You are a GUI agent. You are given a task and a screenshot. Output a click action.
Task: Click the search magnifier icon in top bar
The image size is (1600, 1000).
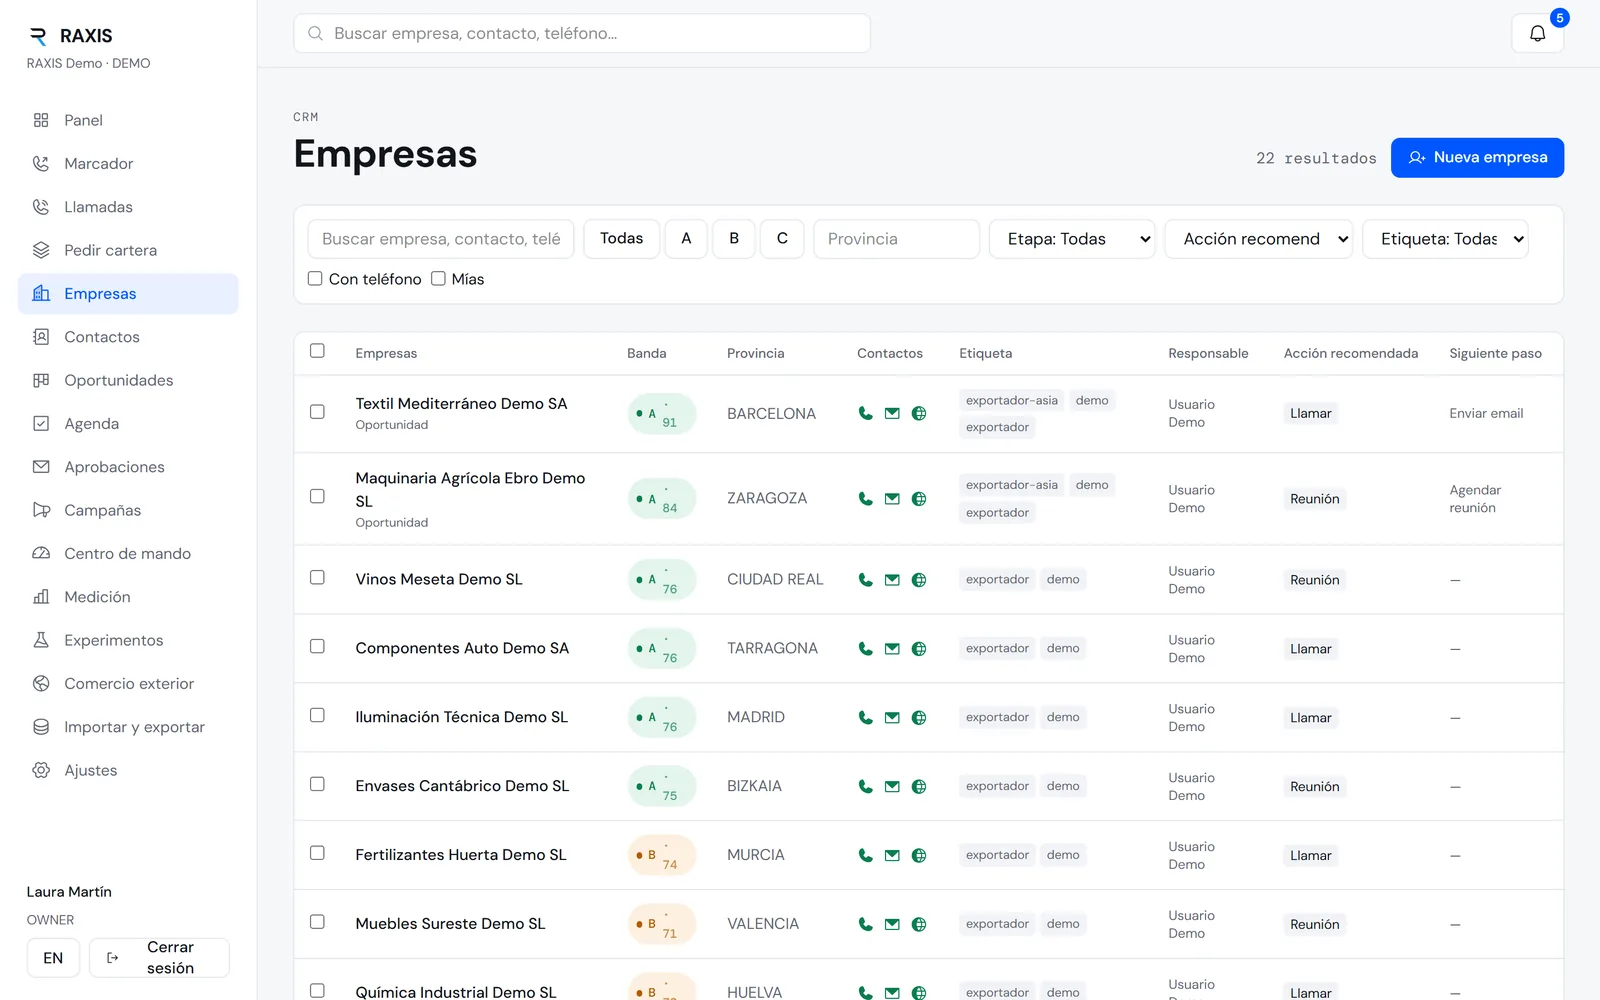(x=315, y=33)
